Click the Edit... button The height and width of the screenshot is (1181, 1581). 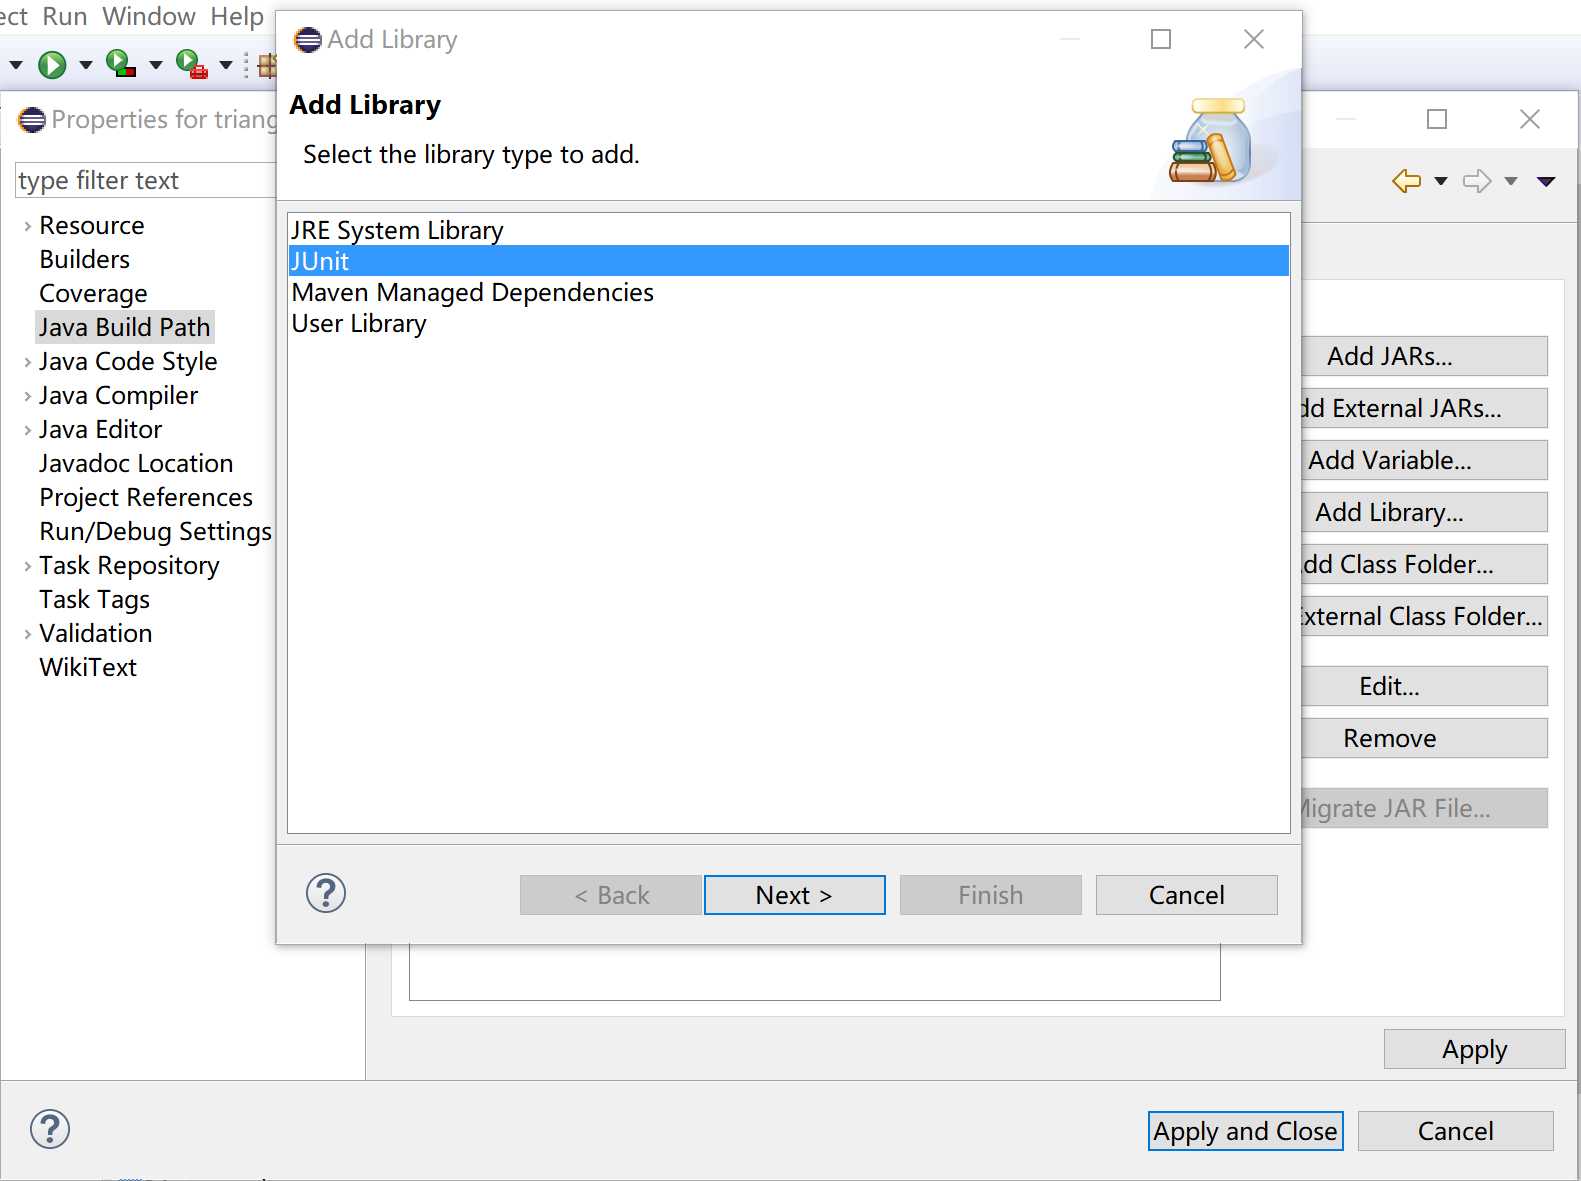pos(1425,686)
